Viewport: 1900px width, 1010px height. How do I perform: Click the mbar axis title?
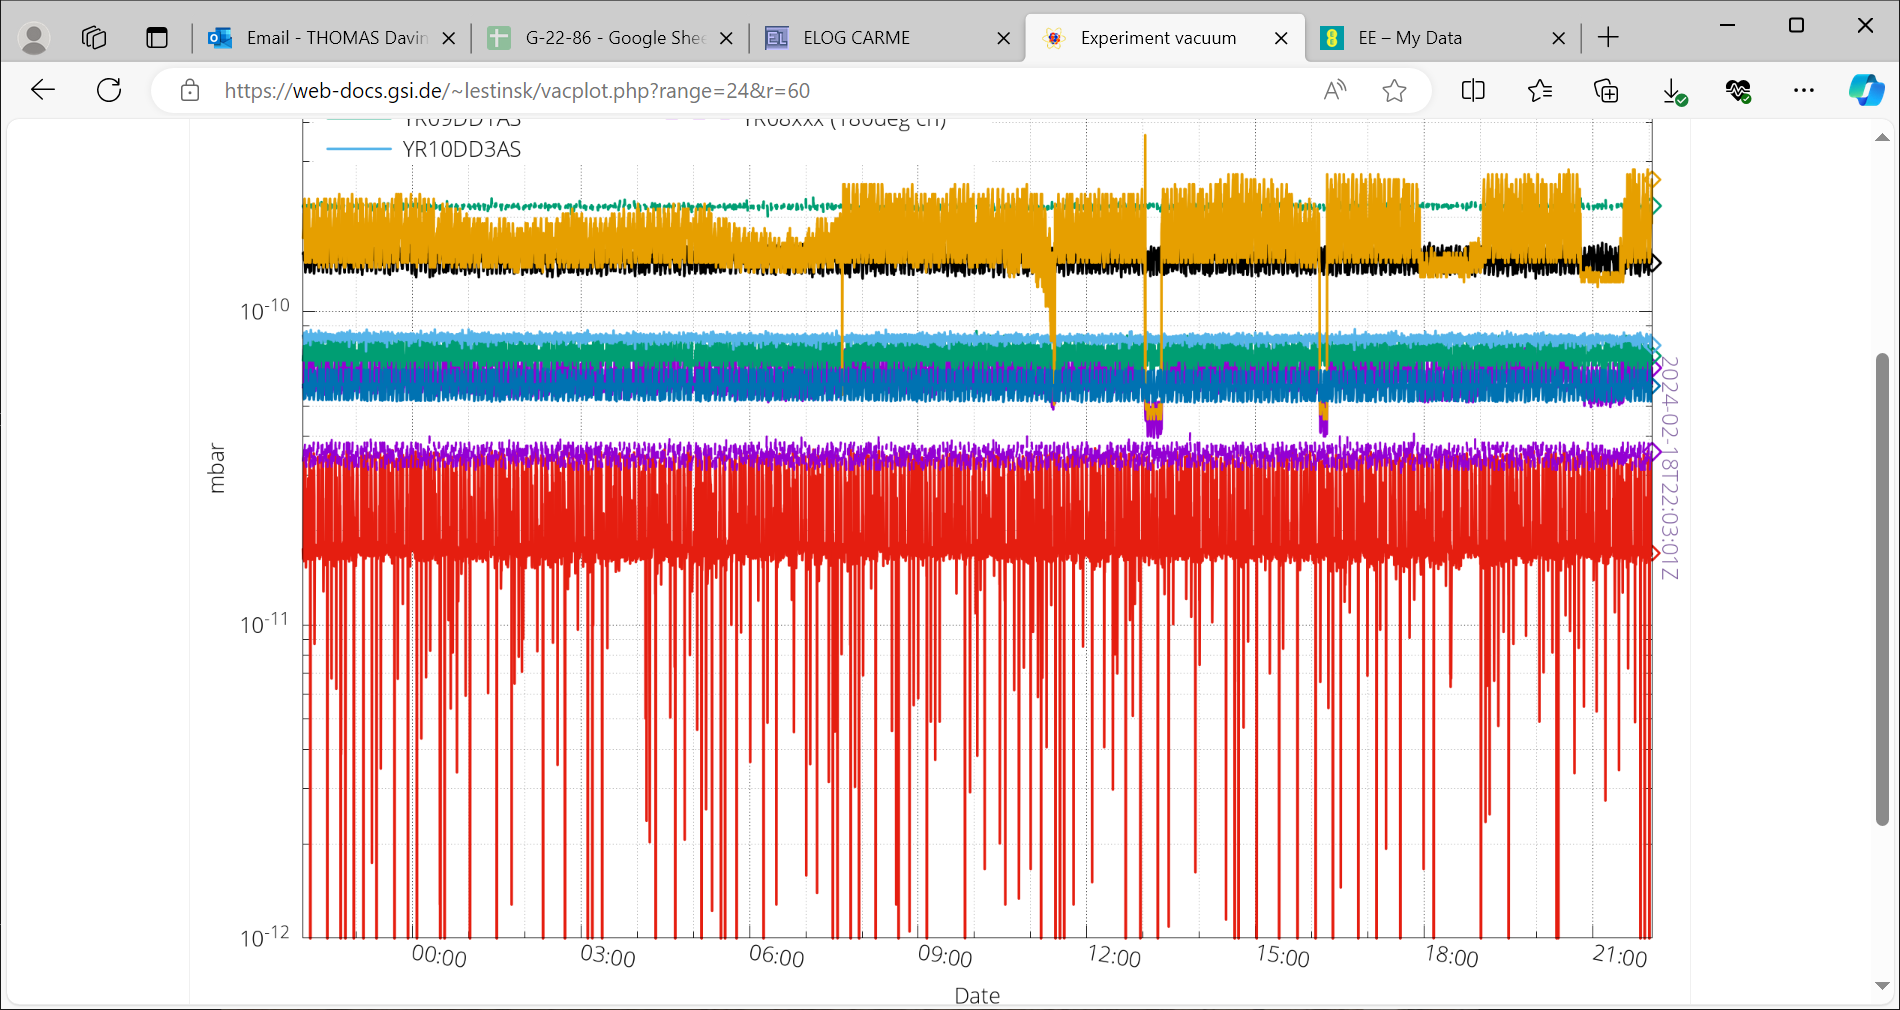point(216,469)
